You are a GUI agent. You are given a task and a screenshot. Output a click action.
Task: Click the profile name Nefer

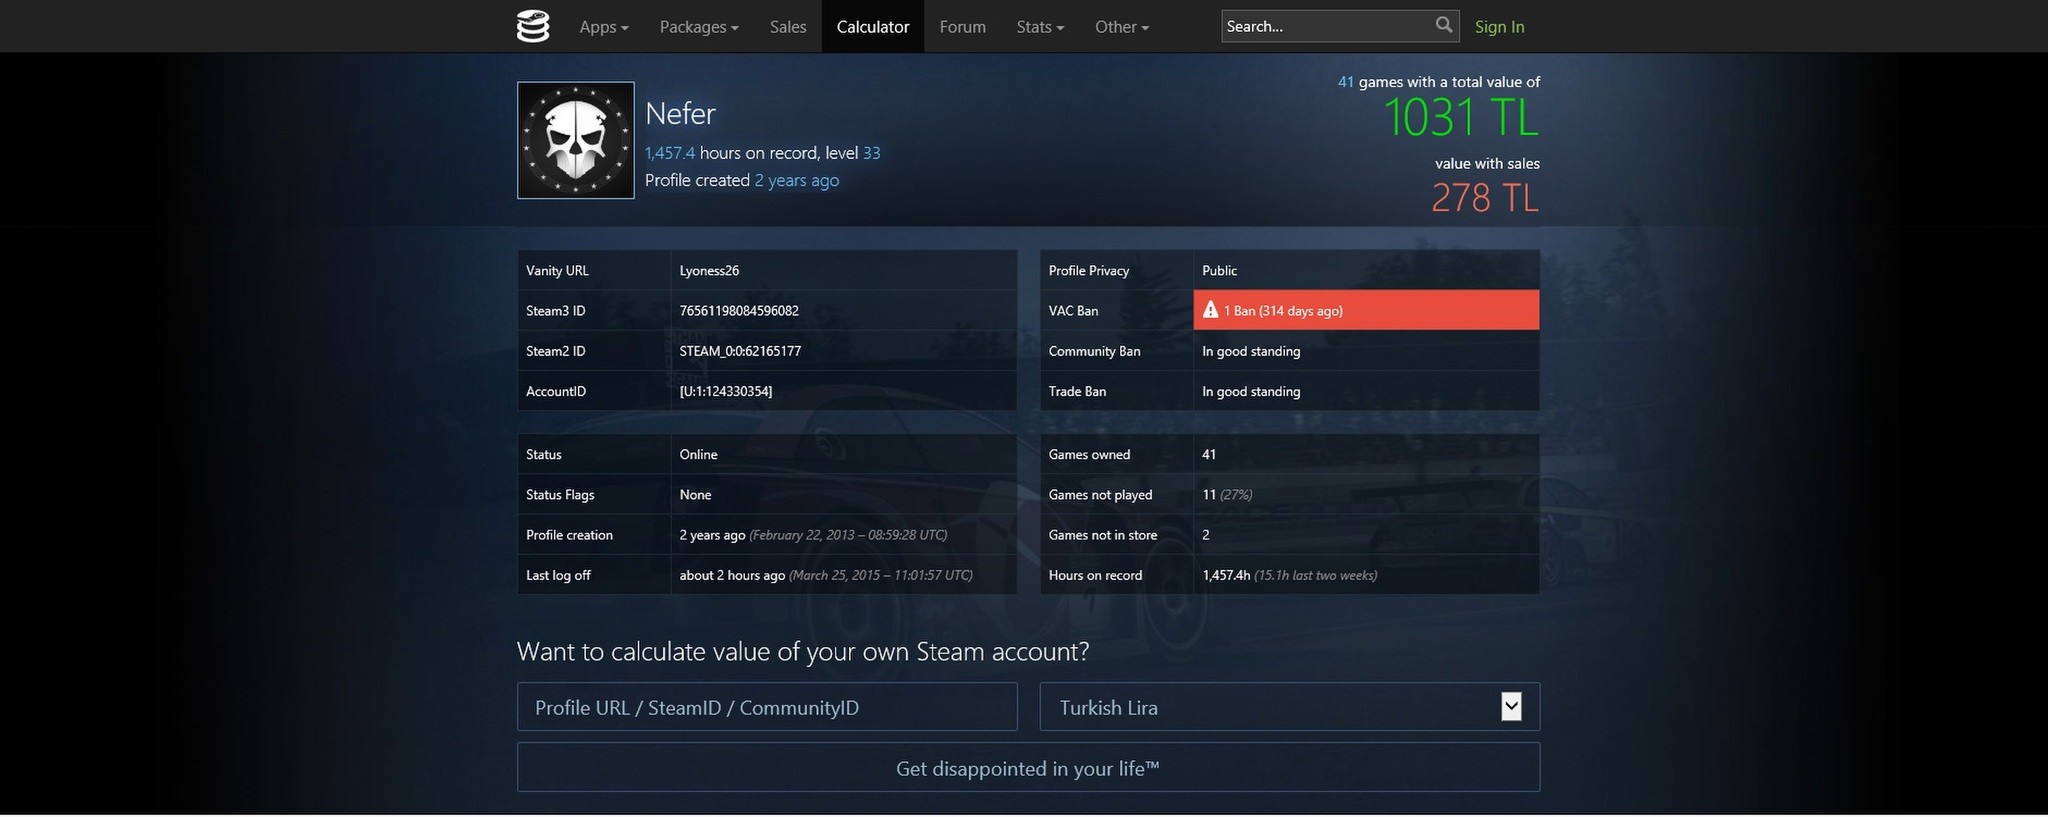681,113
